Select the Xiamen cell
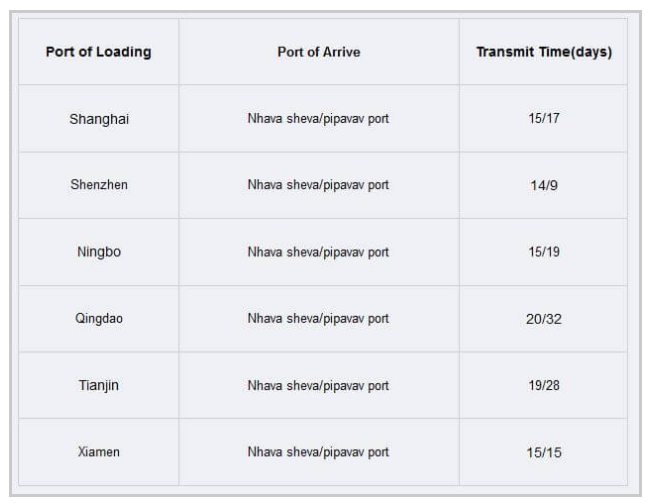Screen dimensions: 651x503 pyautogui.click(x=99, y=452)
